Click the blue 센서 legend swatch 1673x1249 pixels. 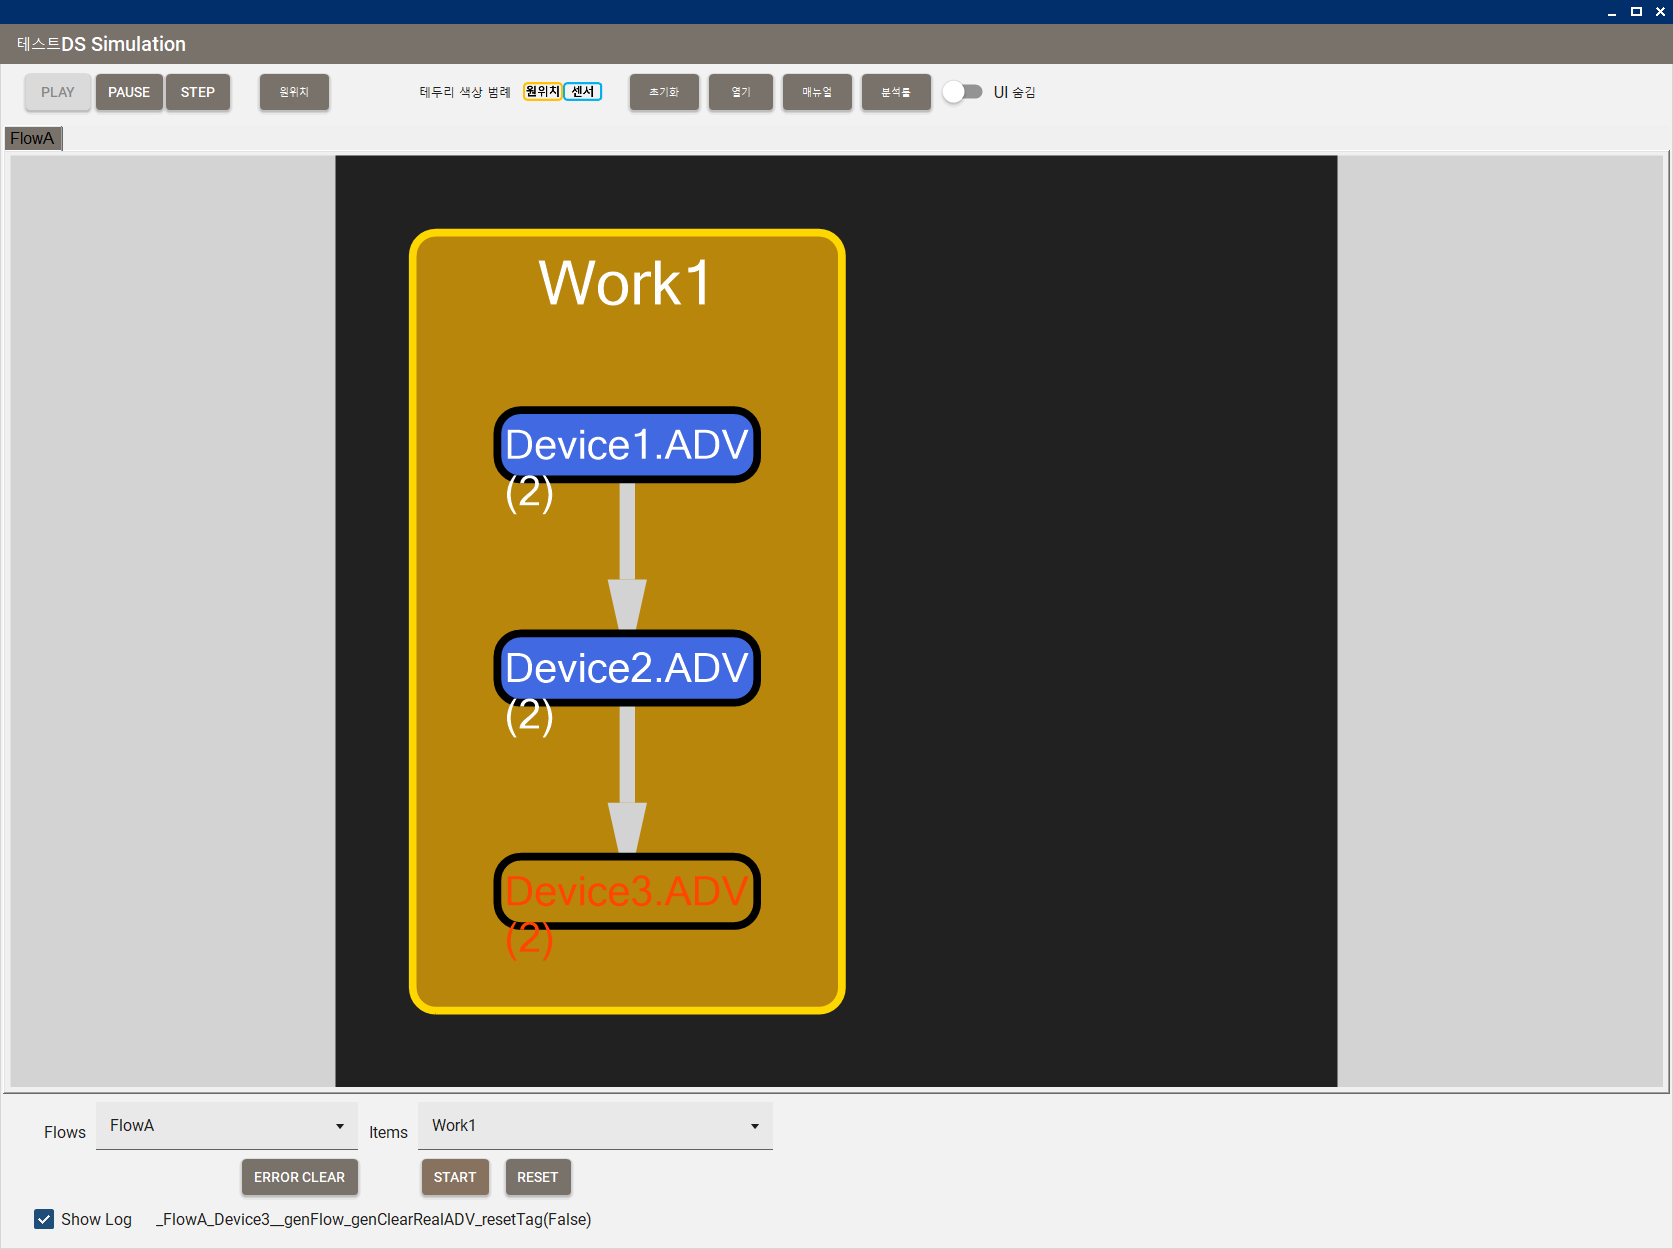point(582,92)
